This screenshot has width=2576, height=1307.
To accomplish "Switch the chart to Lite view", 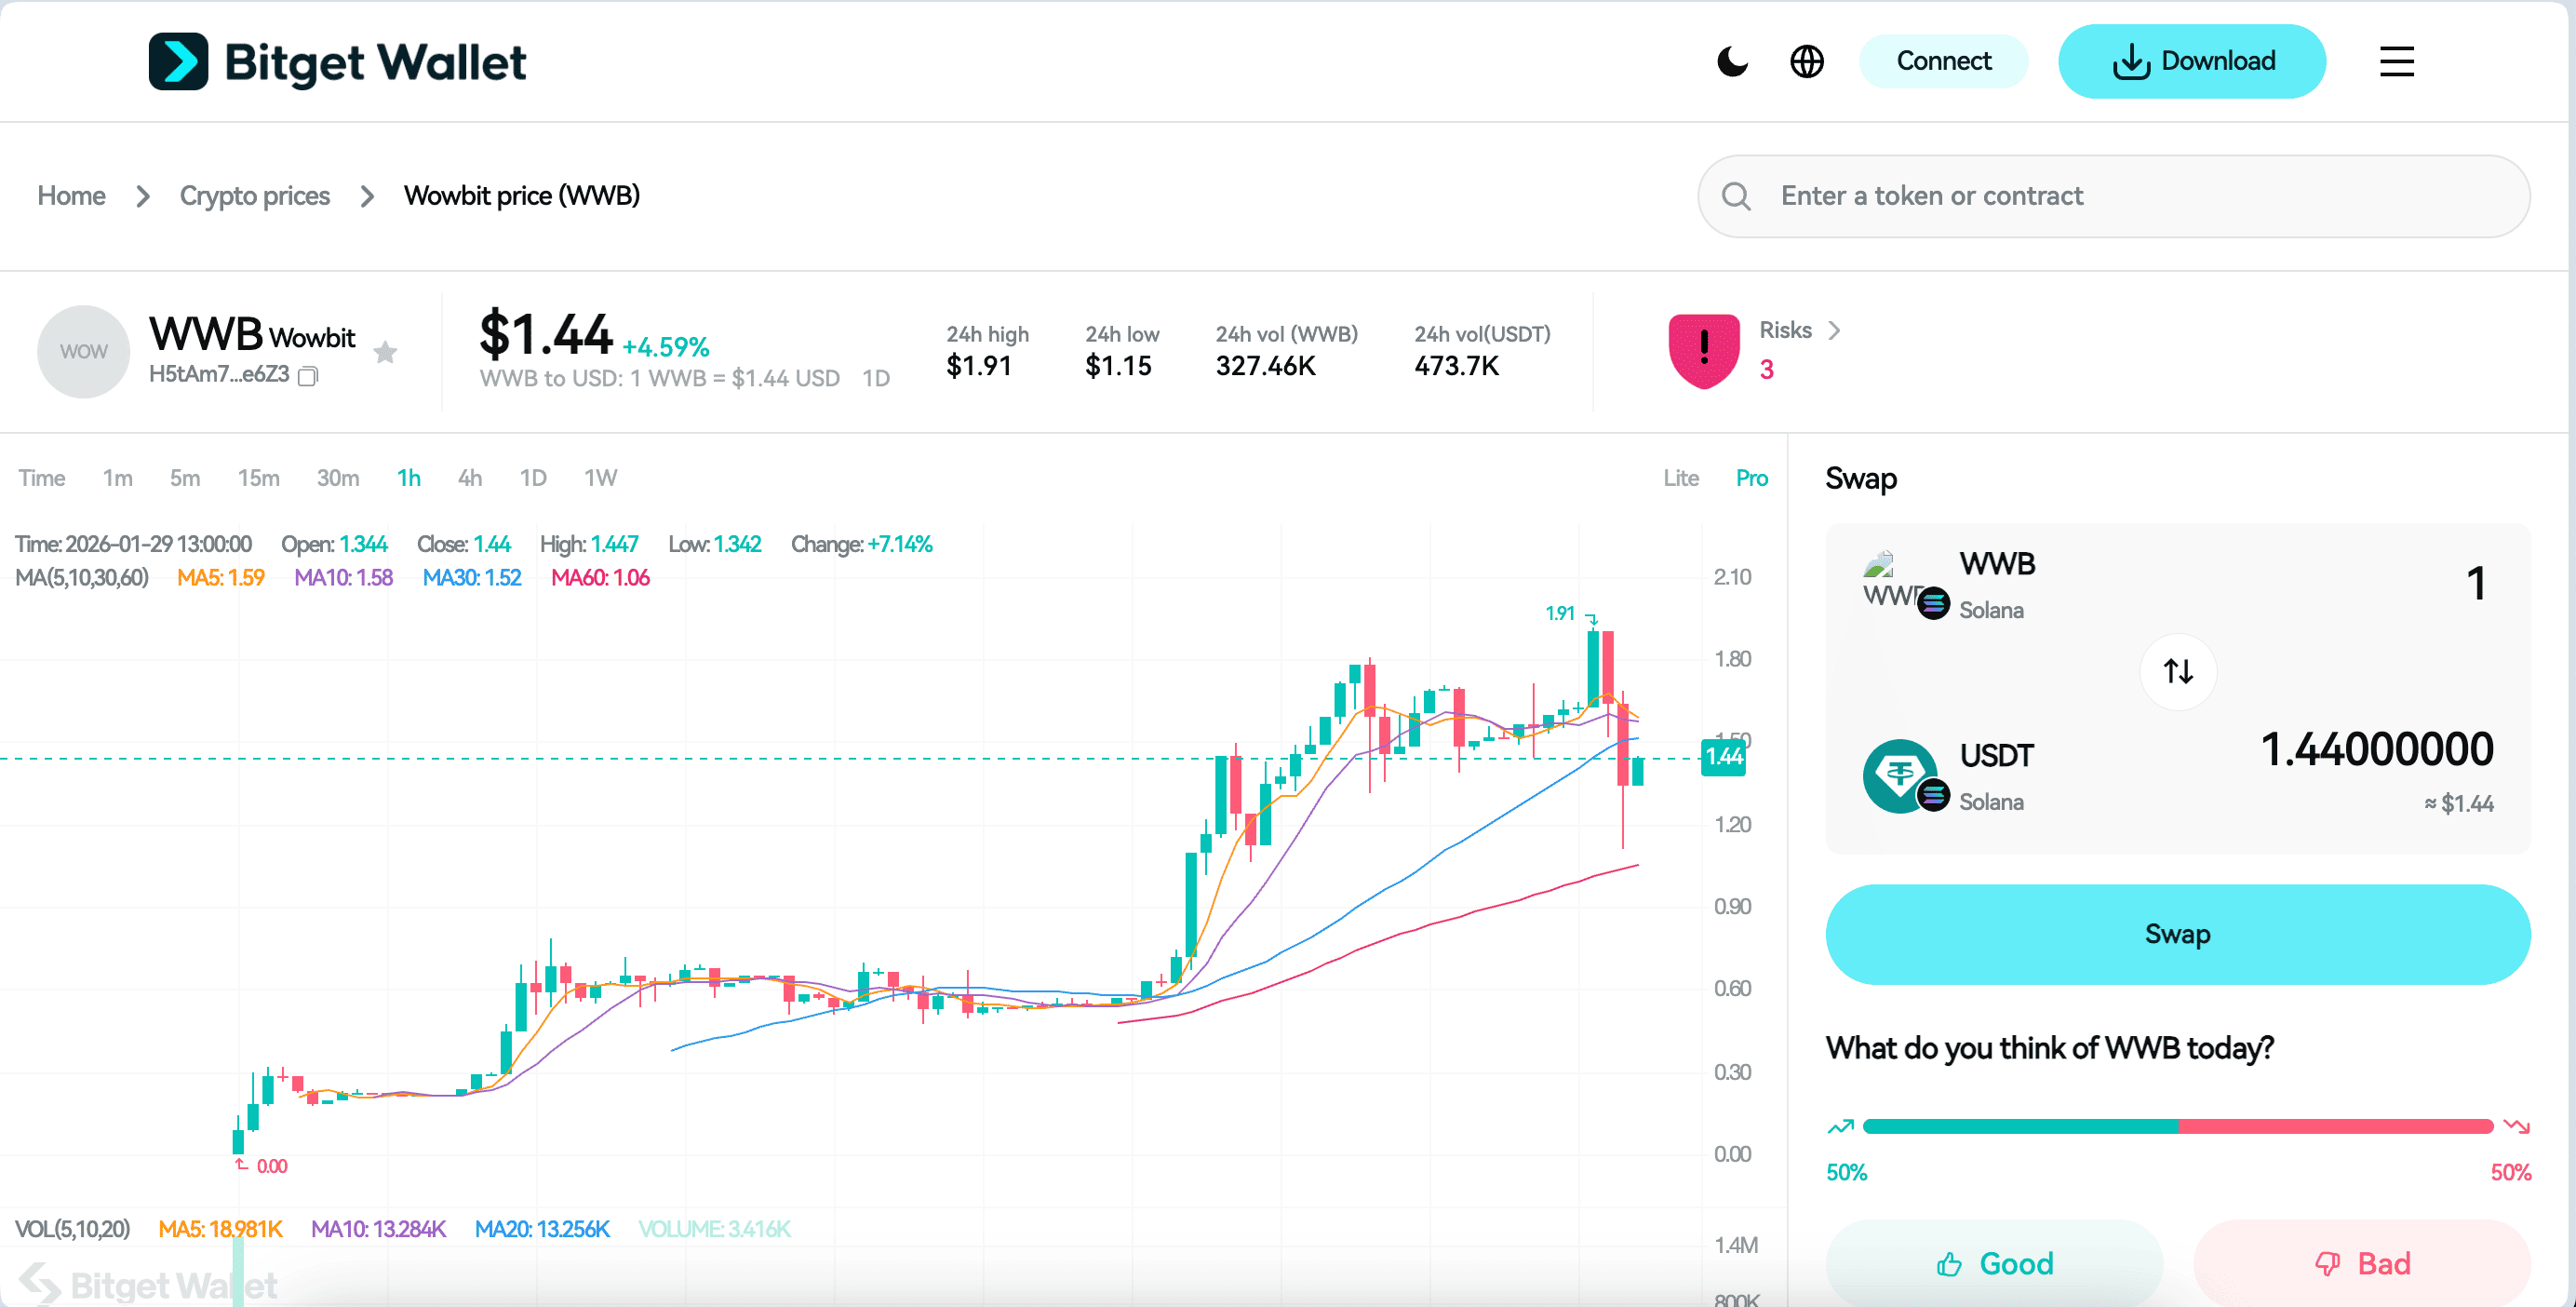I will click(1681, 478).
